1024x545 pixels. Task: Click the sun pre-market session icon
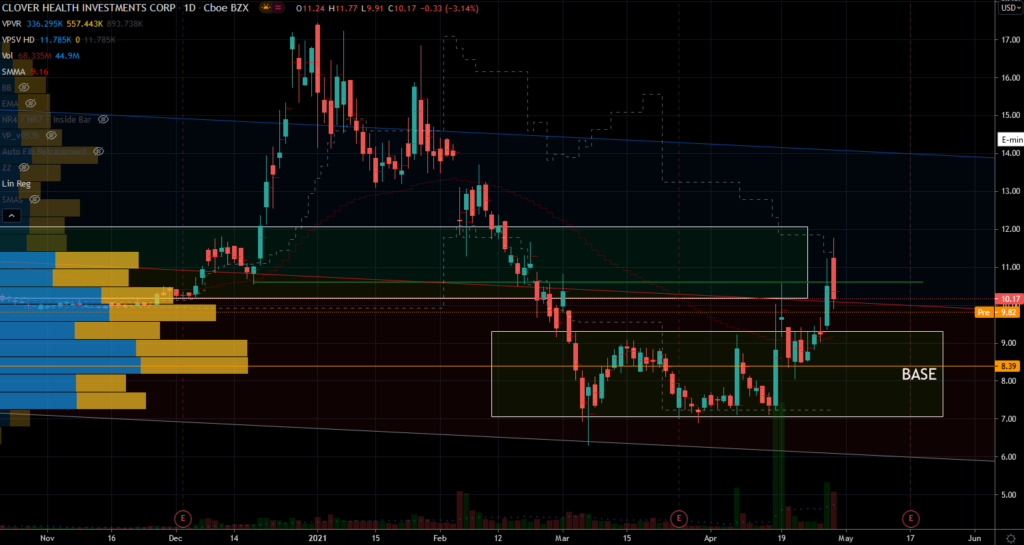point(265,8)
